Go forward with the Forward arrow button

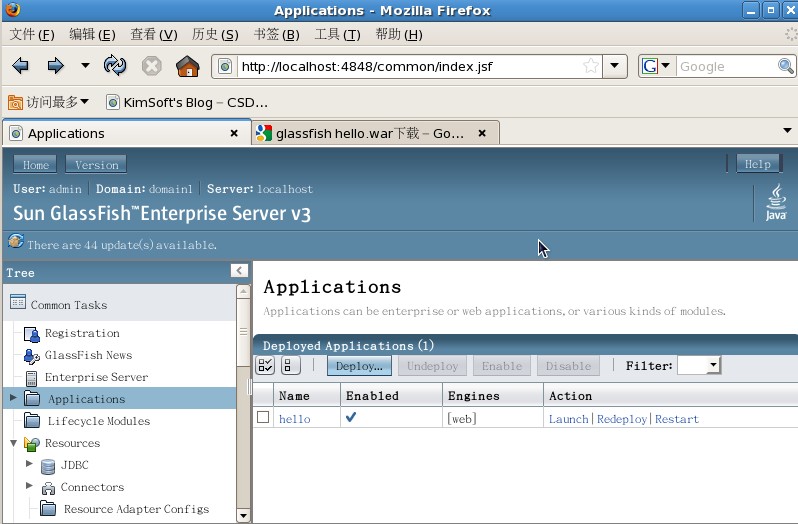pyautogui.click(x=55, y=66)
